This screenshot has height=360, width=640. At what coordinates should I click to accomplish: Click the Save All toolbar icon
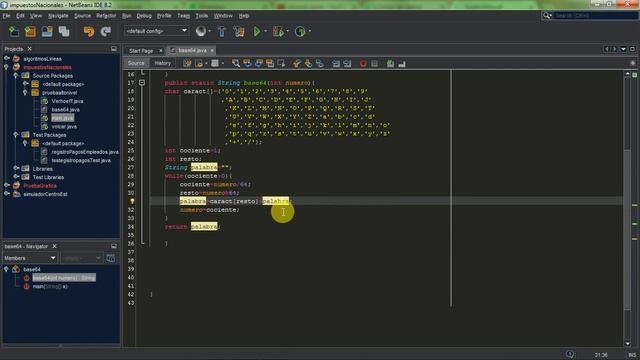64,31
